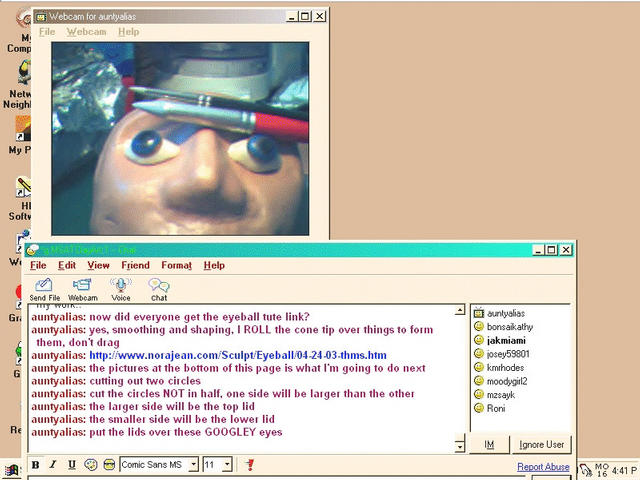Select user mzsayk in the list
This screenshot has height=480, width=640.
(x=501, y=395)
